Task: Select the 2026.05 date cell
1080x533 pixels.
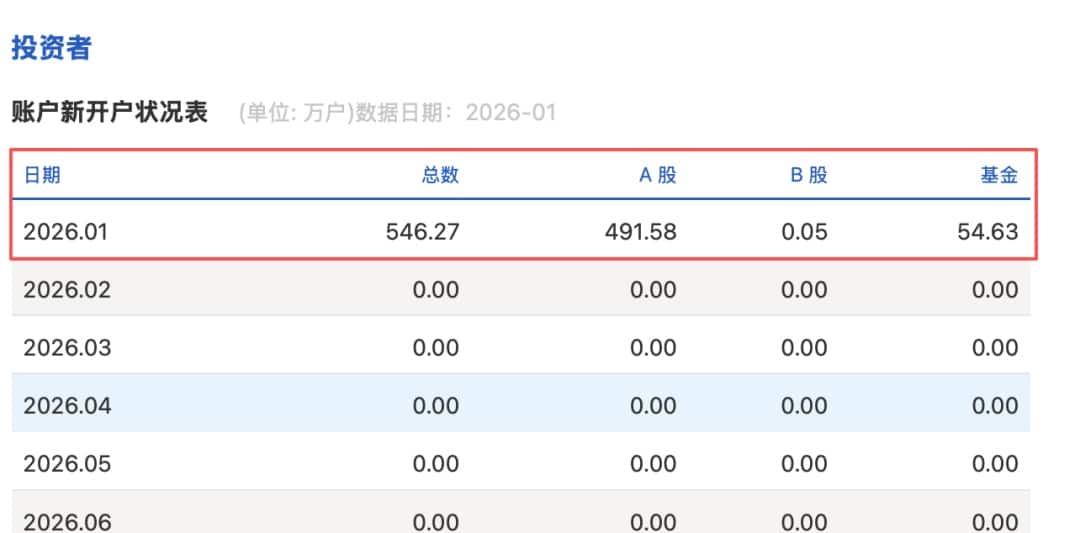Action: 67,463
